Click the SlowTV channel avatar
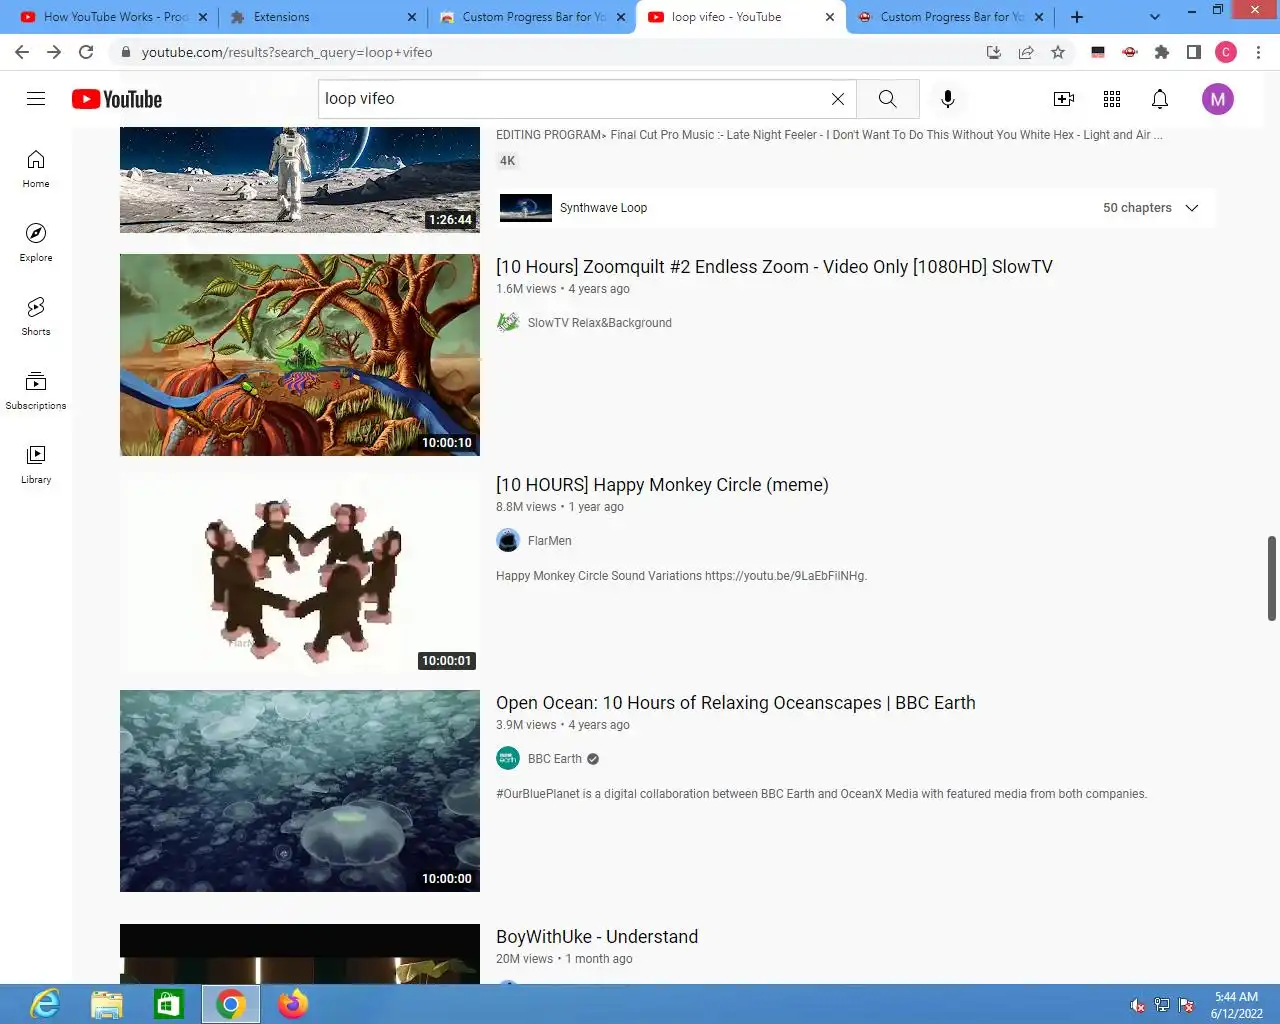 508,322
